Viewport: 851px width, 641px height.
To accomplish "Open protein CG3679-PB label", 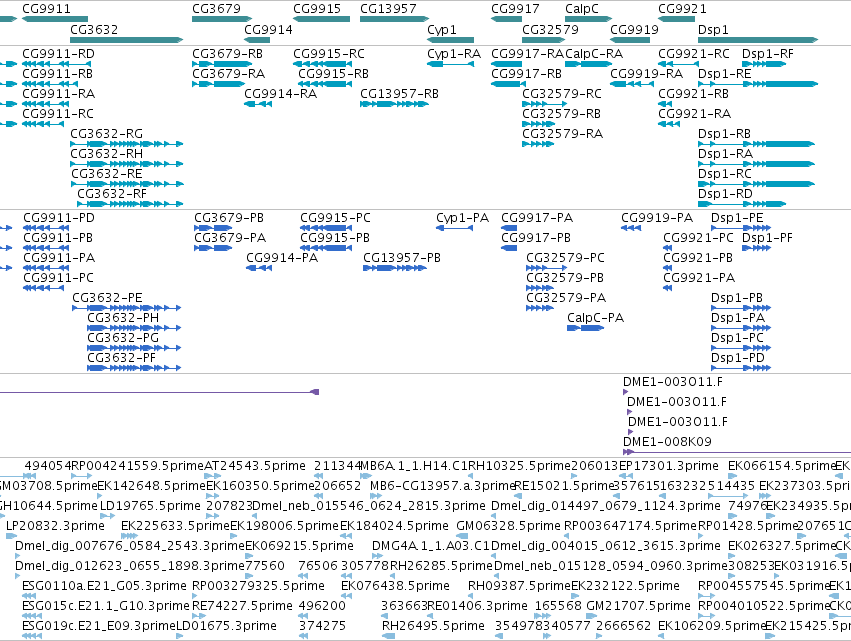I will (x=229, y=218).
